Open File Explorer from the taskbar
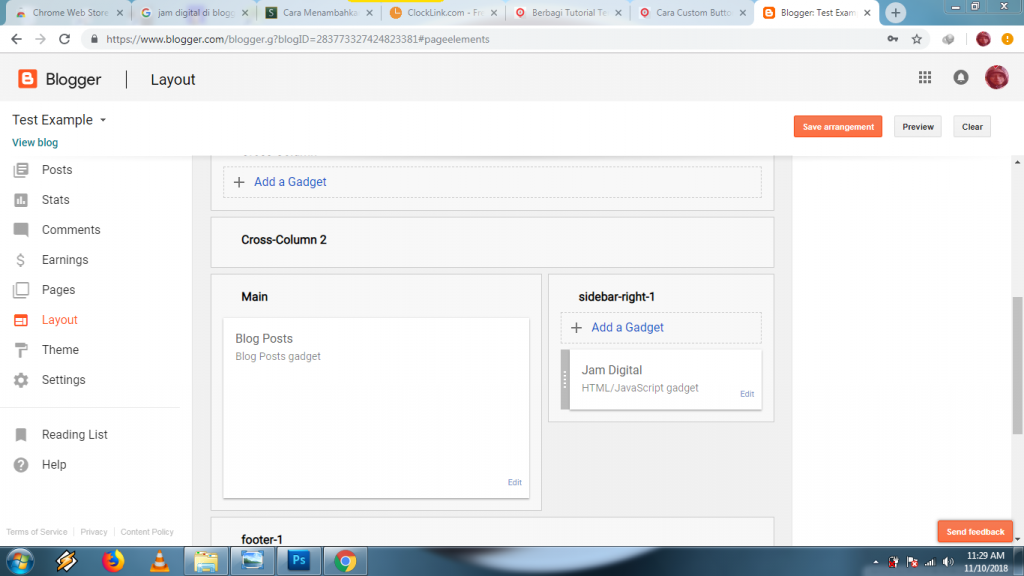 pos(206,561)
